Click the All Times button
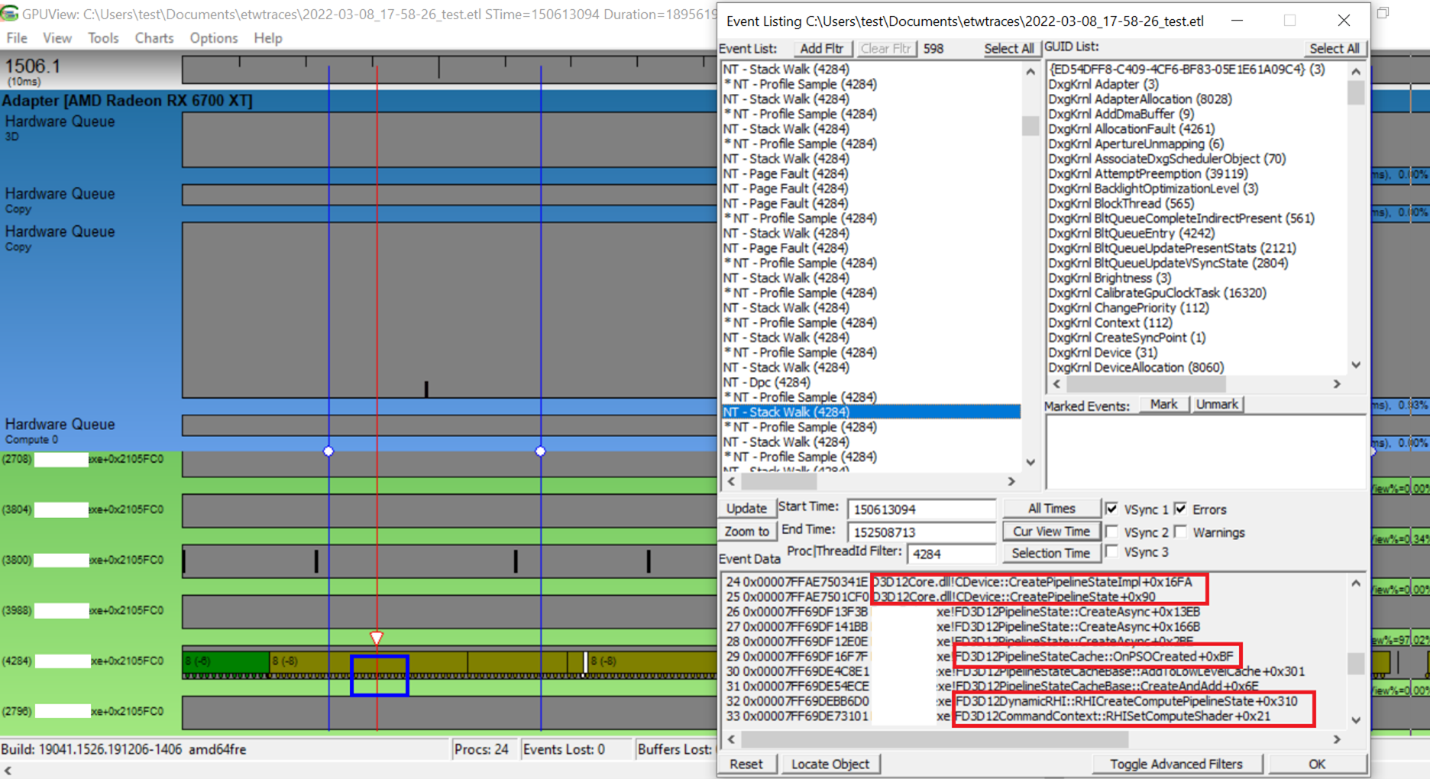The width and height of the screenshot is (1430, 779). click(x=1051, y=508)
